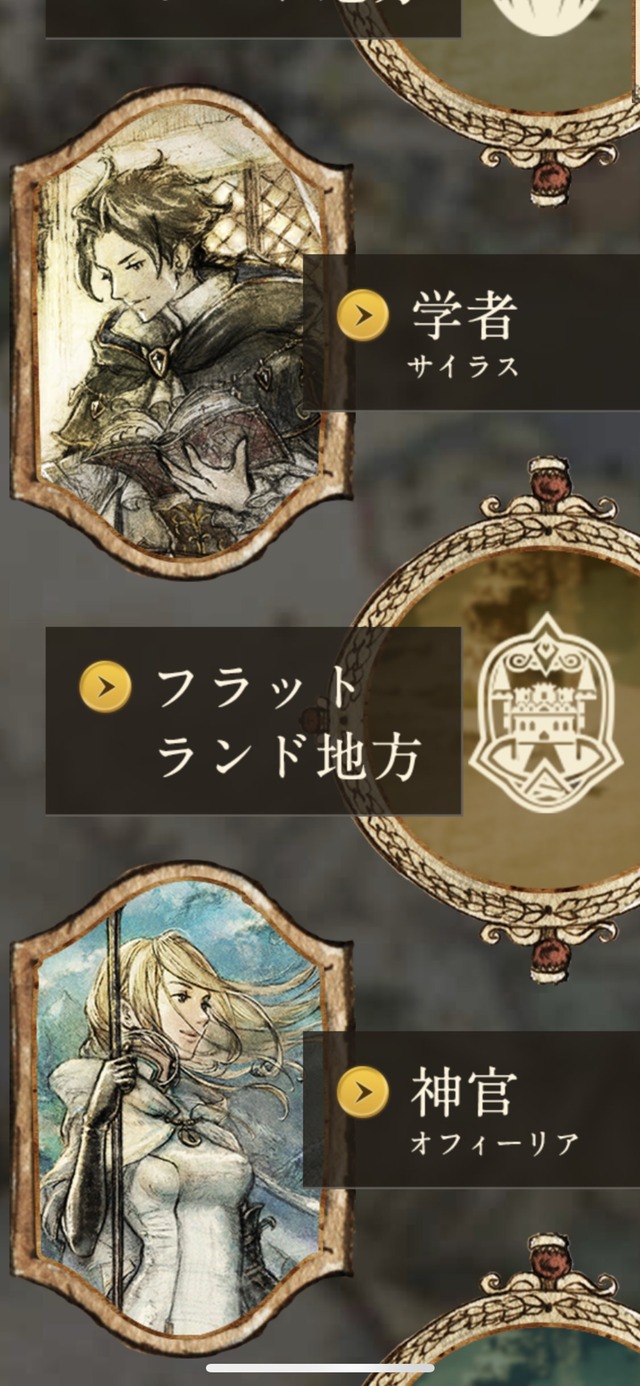Select the gold arrow beside 神官
Viewport: 640px width, 1386px height.
pos(362,1091)
